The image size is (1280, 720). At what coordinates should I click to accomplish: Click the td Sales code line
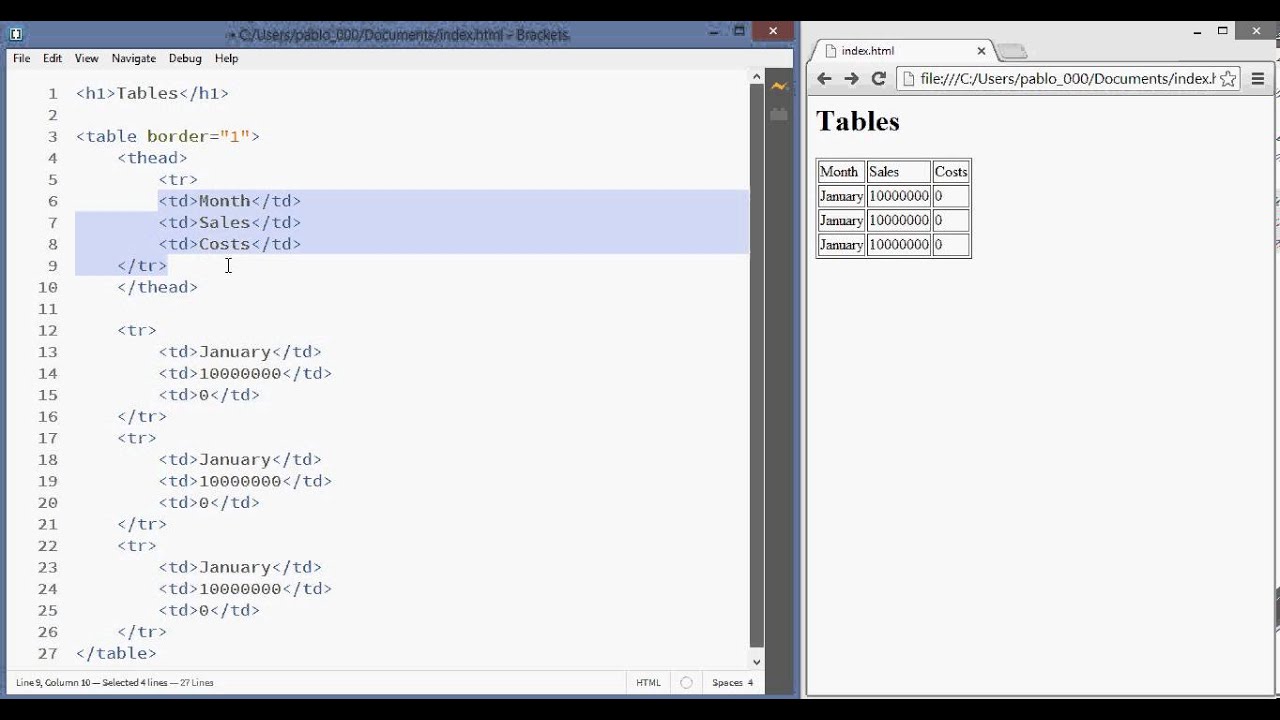point(229,223)
